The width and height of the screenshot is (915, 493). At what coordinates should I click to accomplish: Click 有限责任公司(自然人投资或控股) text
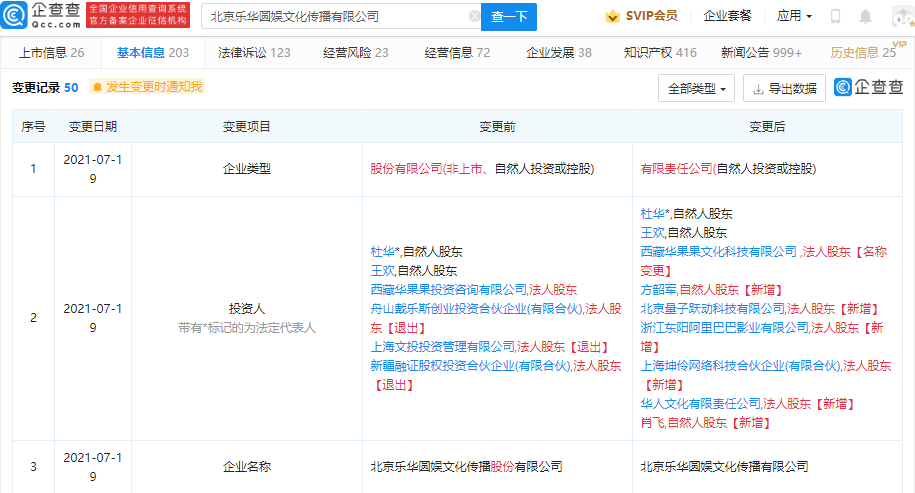[728, 169]
